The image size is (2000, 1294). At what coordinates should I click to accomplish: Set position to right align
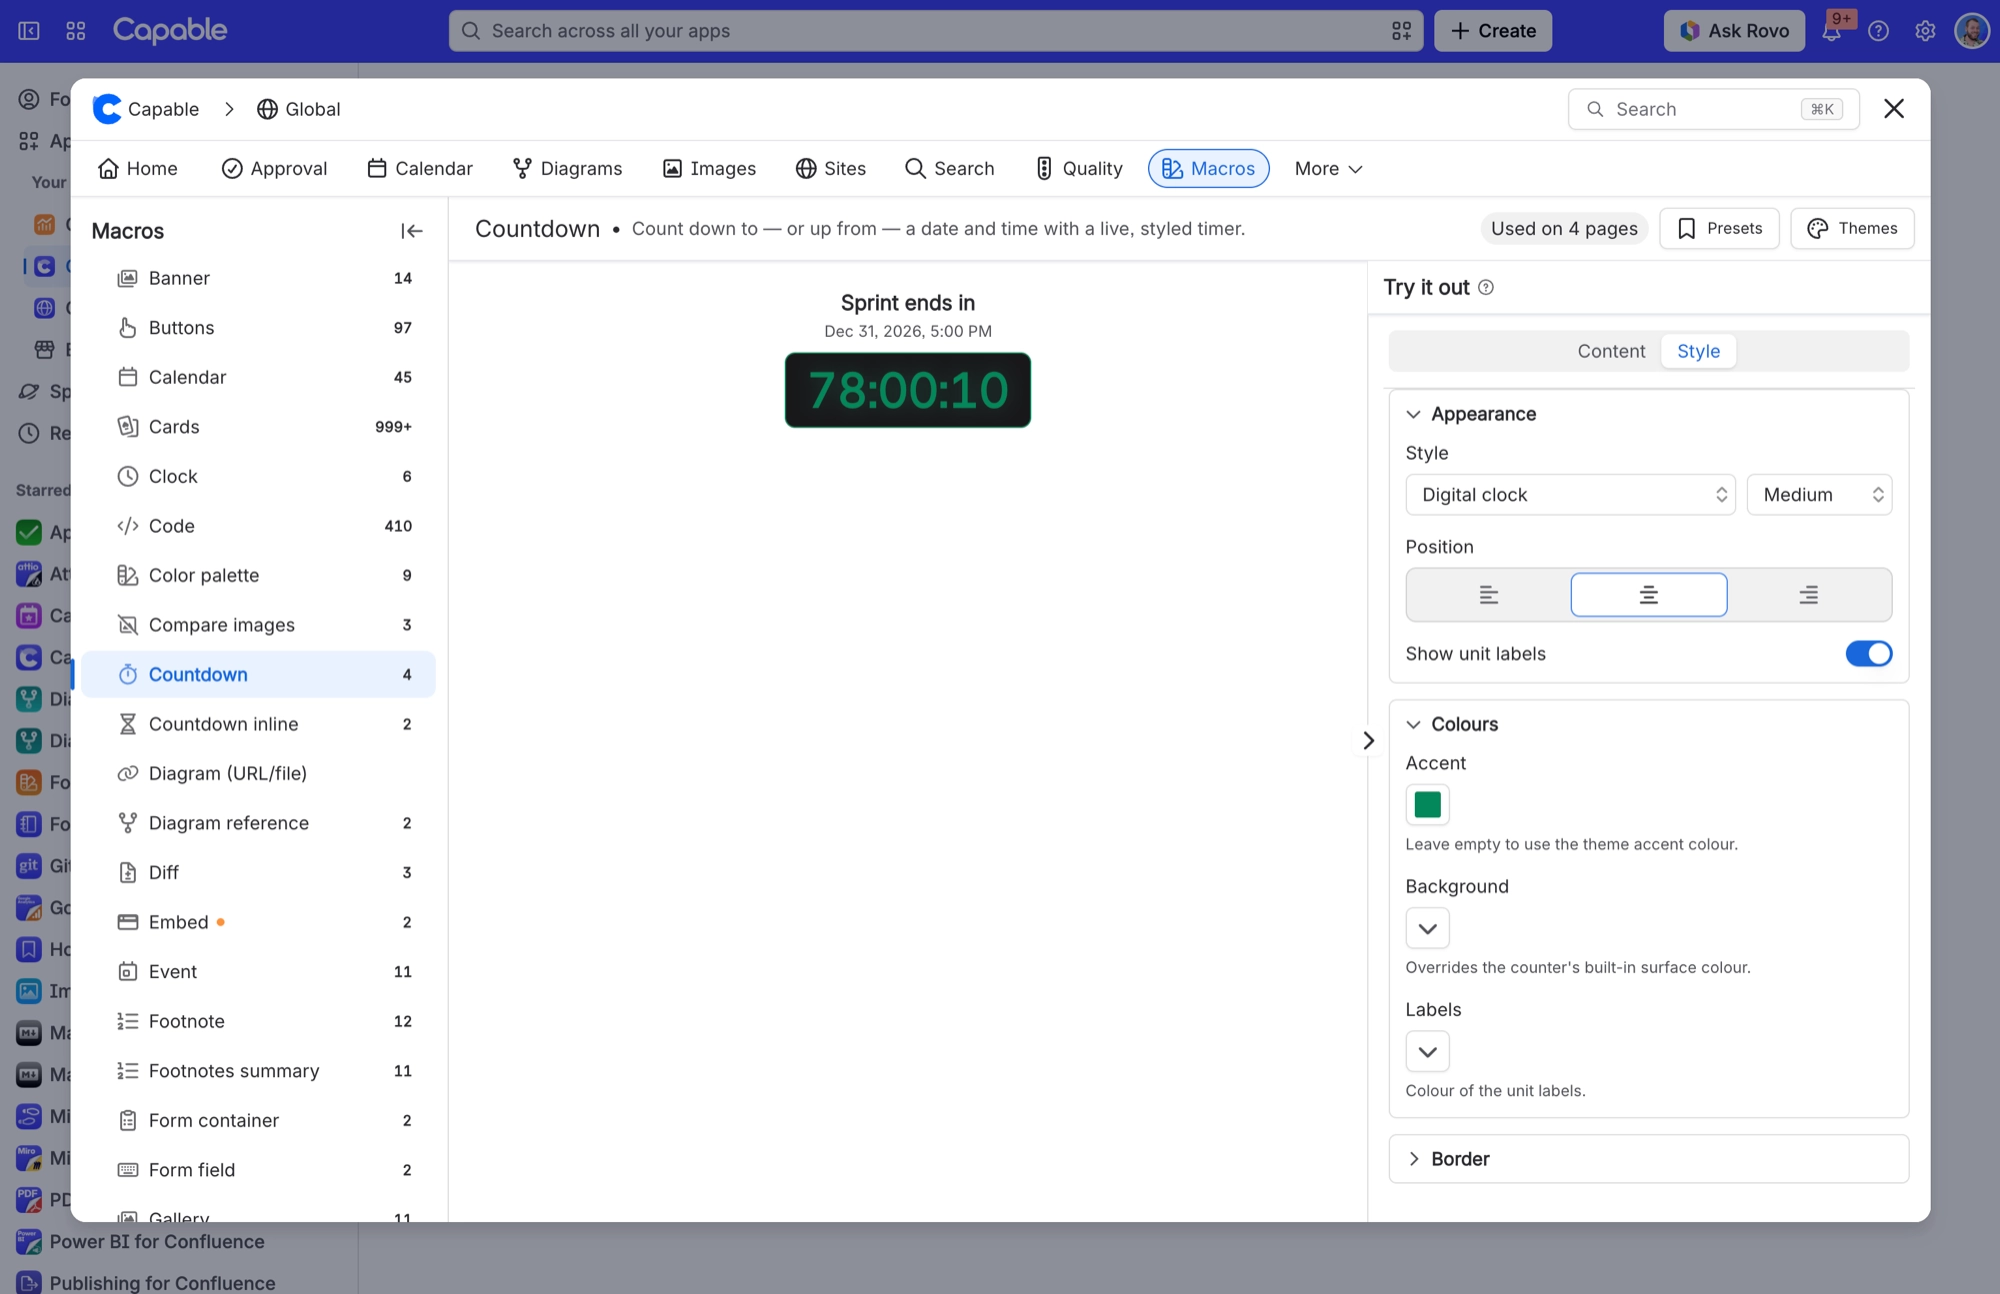coord(1808,595)
